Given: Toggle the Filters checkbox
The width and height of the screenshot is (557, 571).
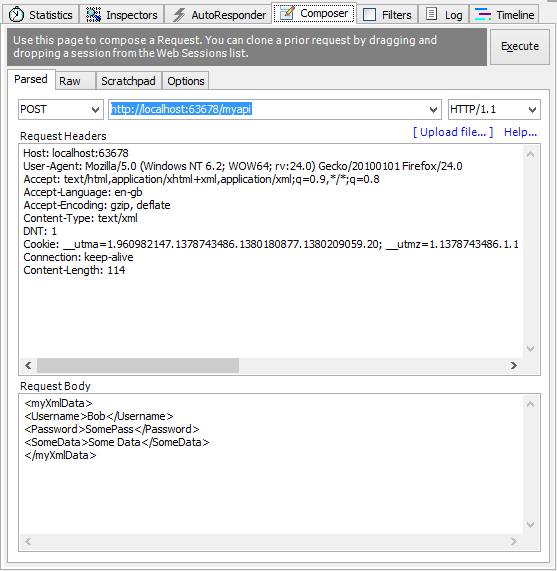Looking at the screenshot, I should 370,15.
